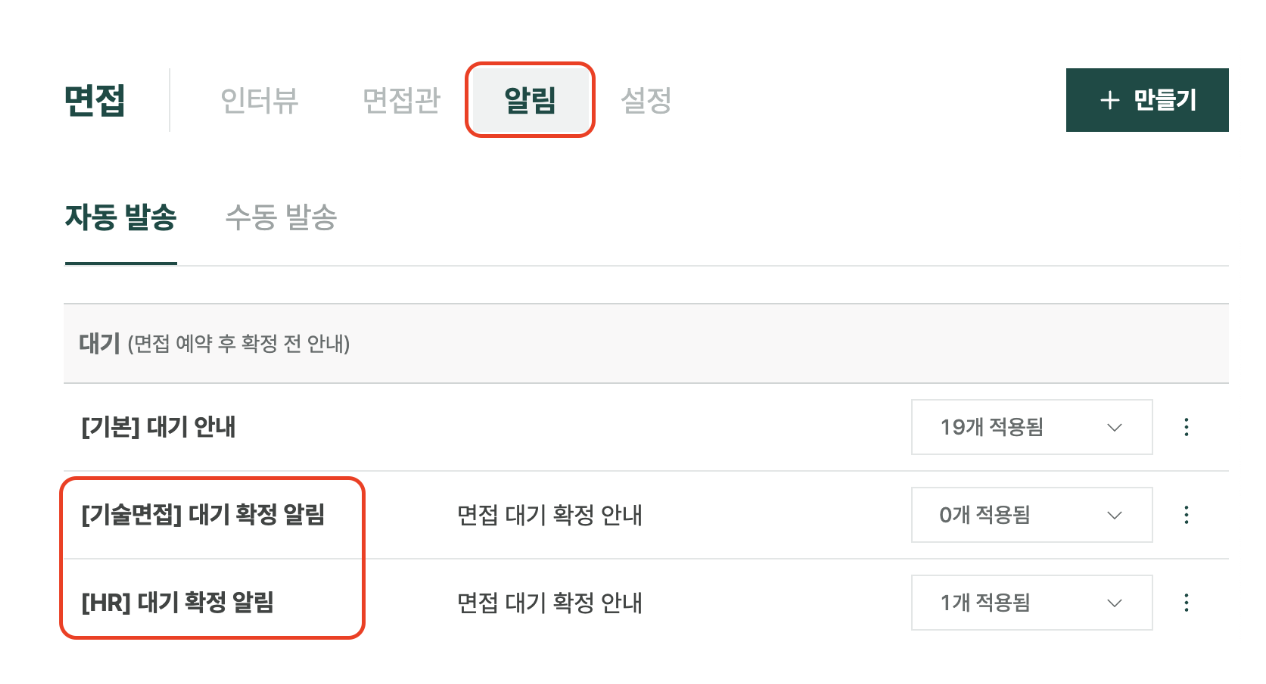Select the 알림 tab
Viewport: 1266px width, 684px height.
(x=530, y=100)
